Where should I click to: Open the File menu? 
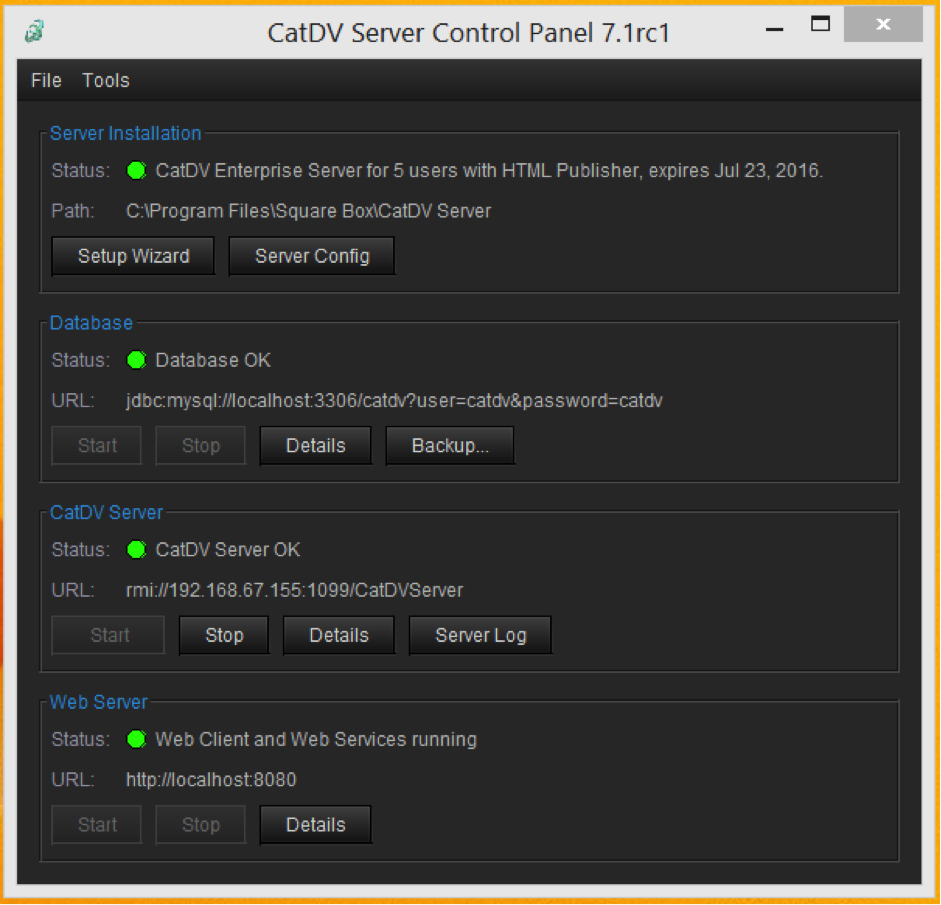46,81
